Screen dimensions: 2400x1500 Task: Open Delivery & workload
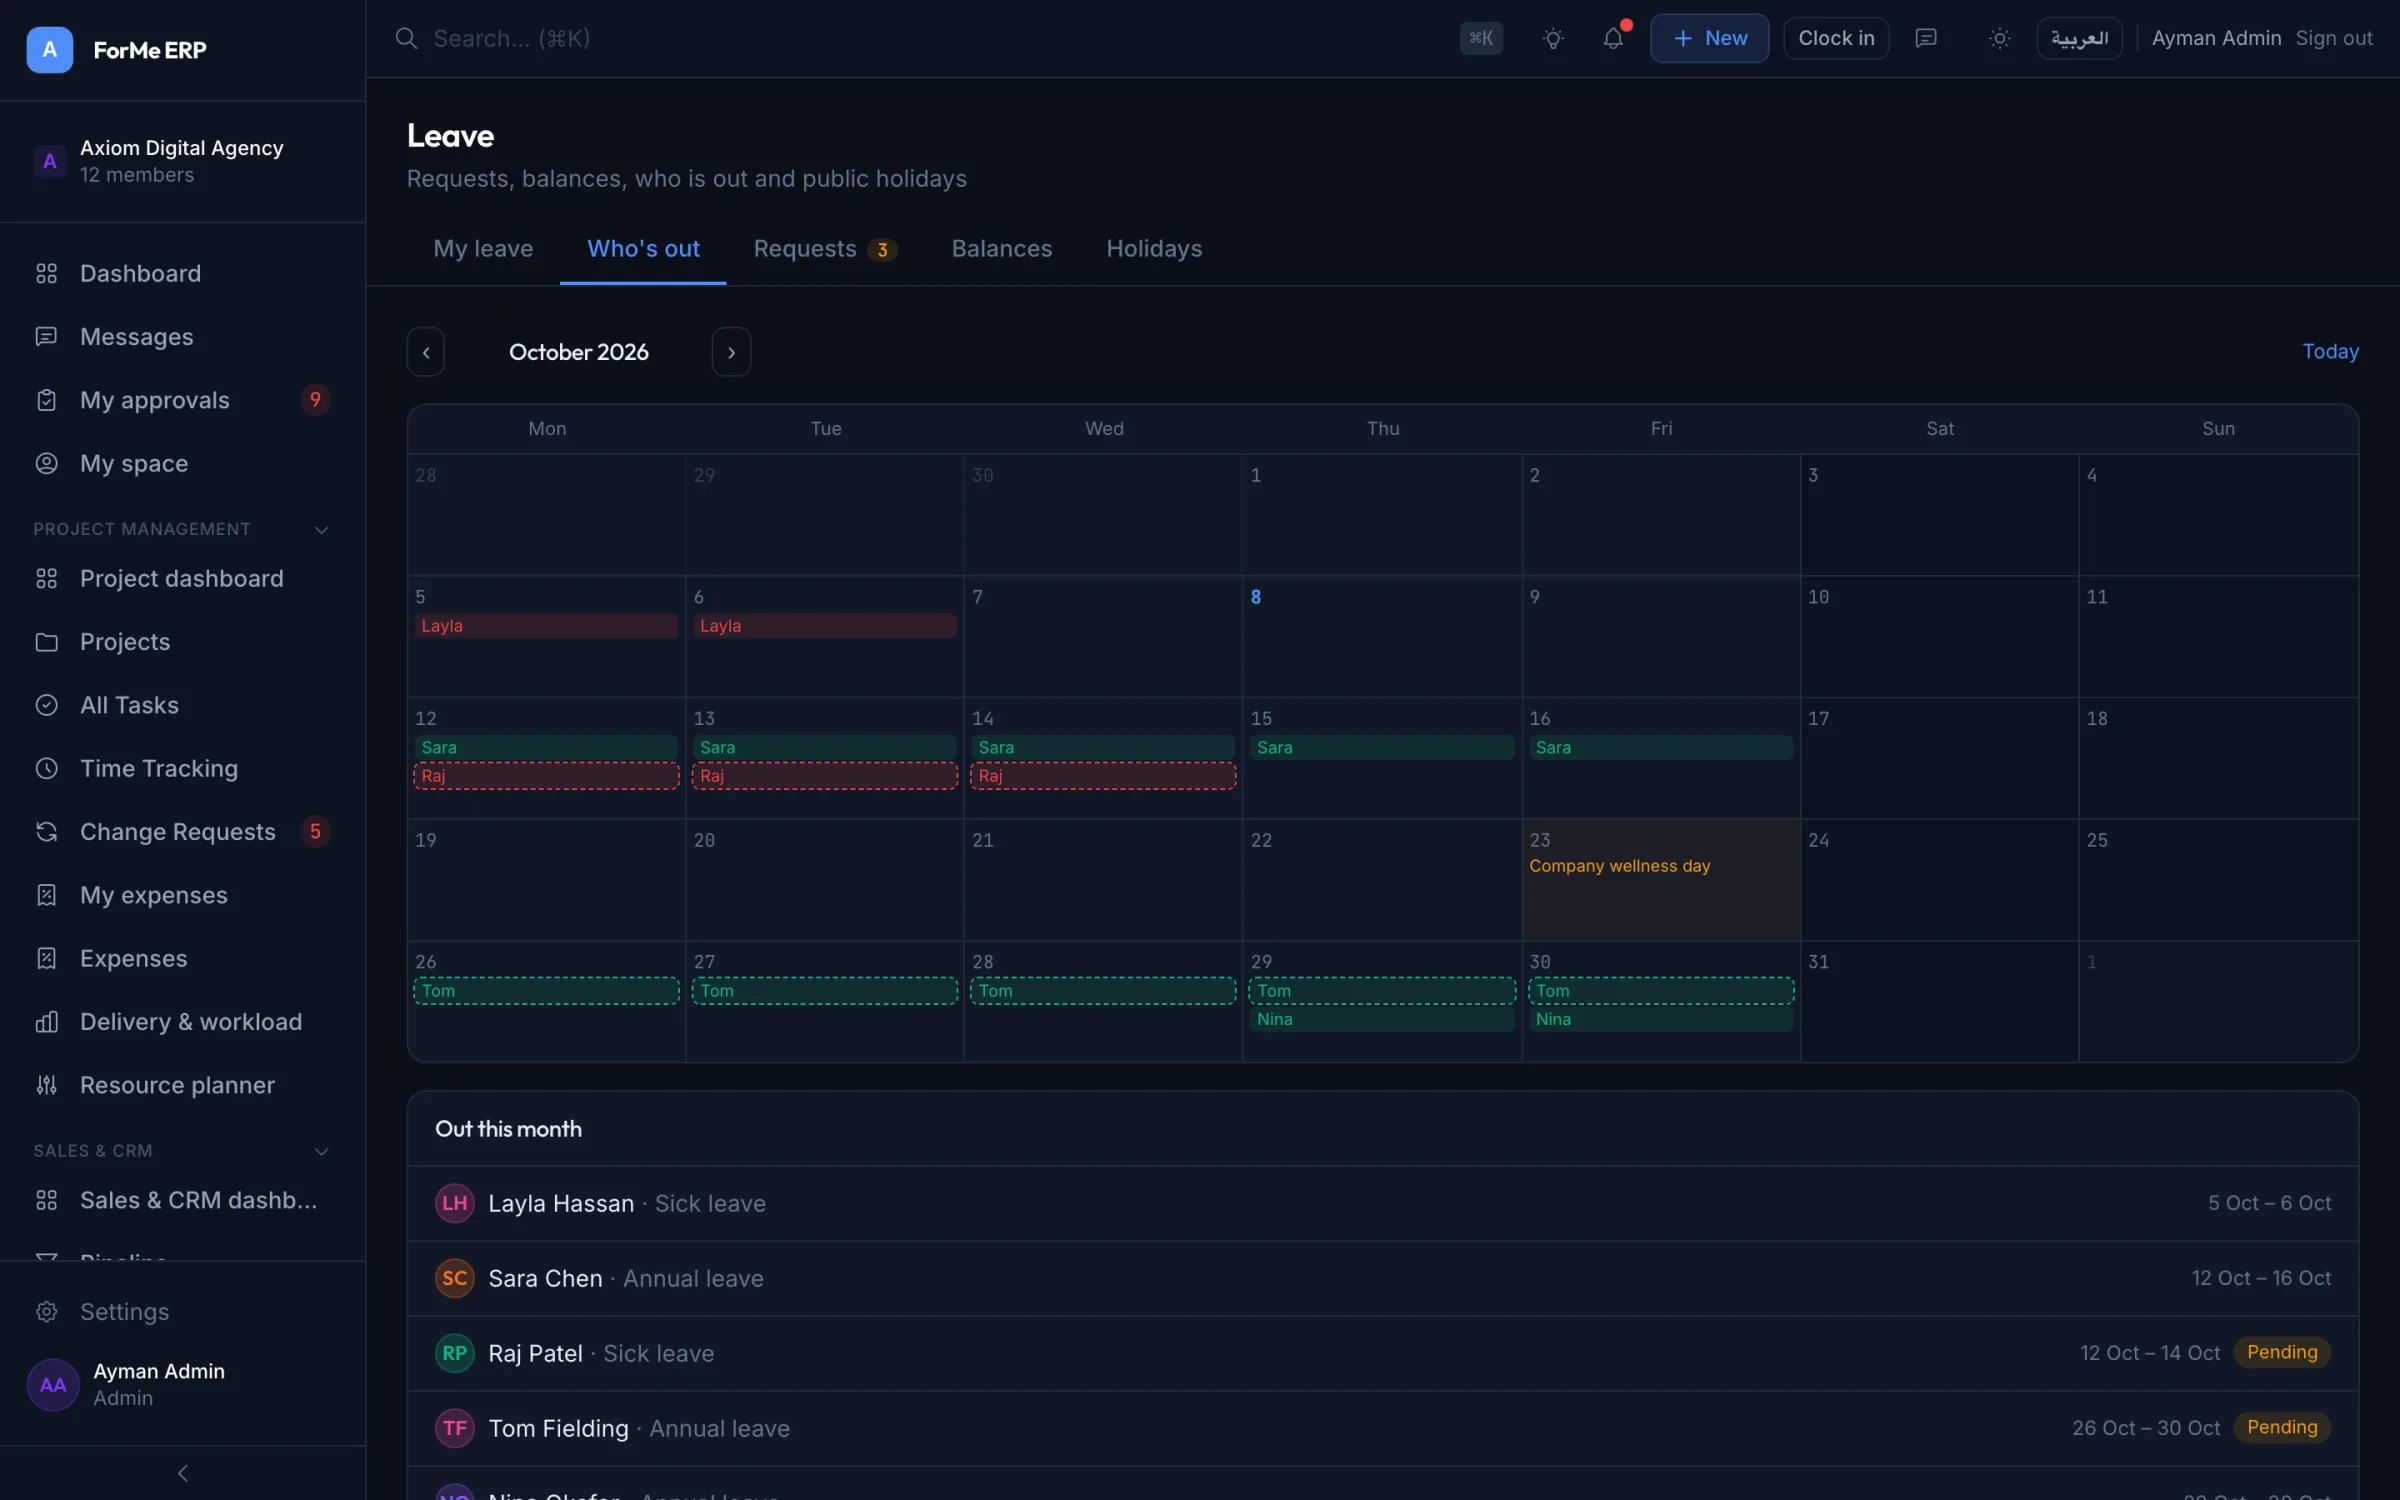pyautogui.click(x=182, y=1021)
